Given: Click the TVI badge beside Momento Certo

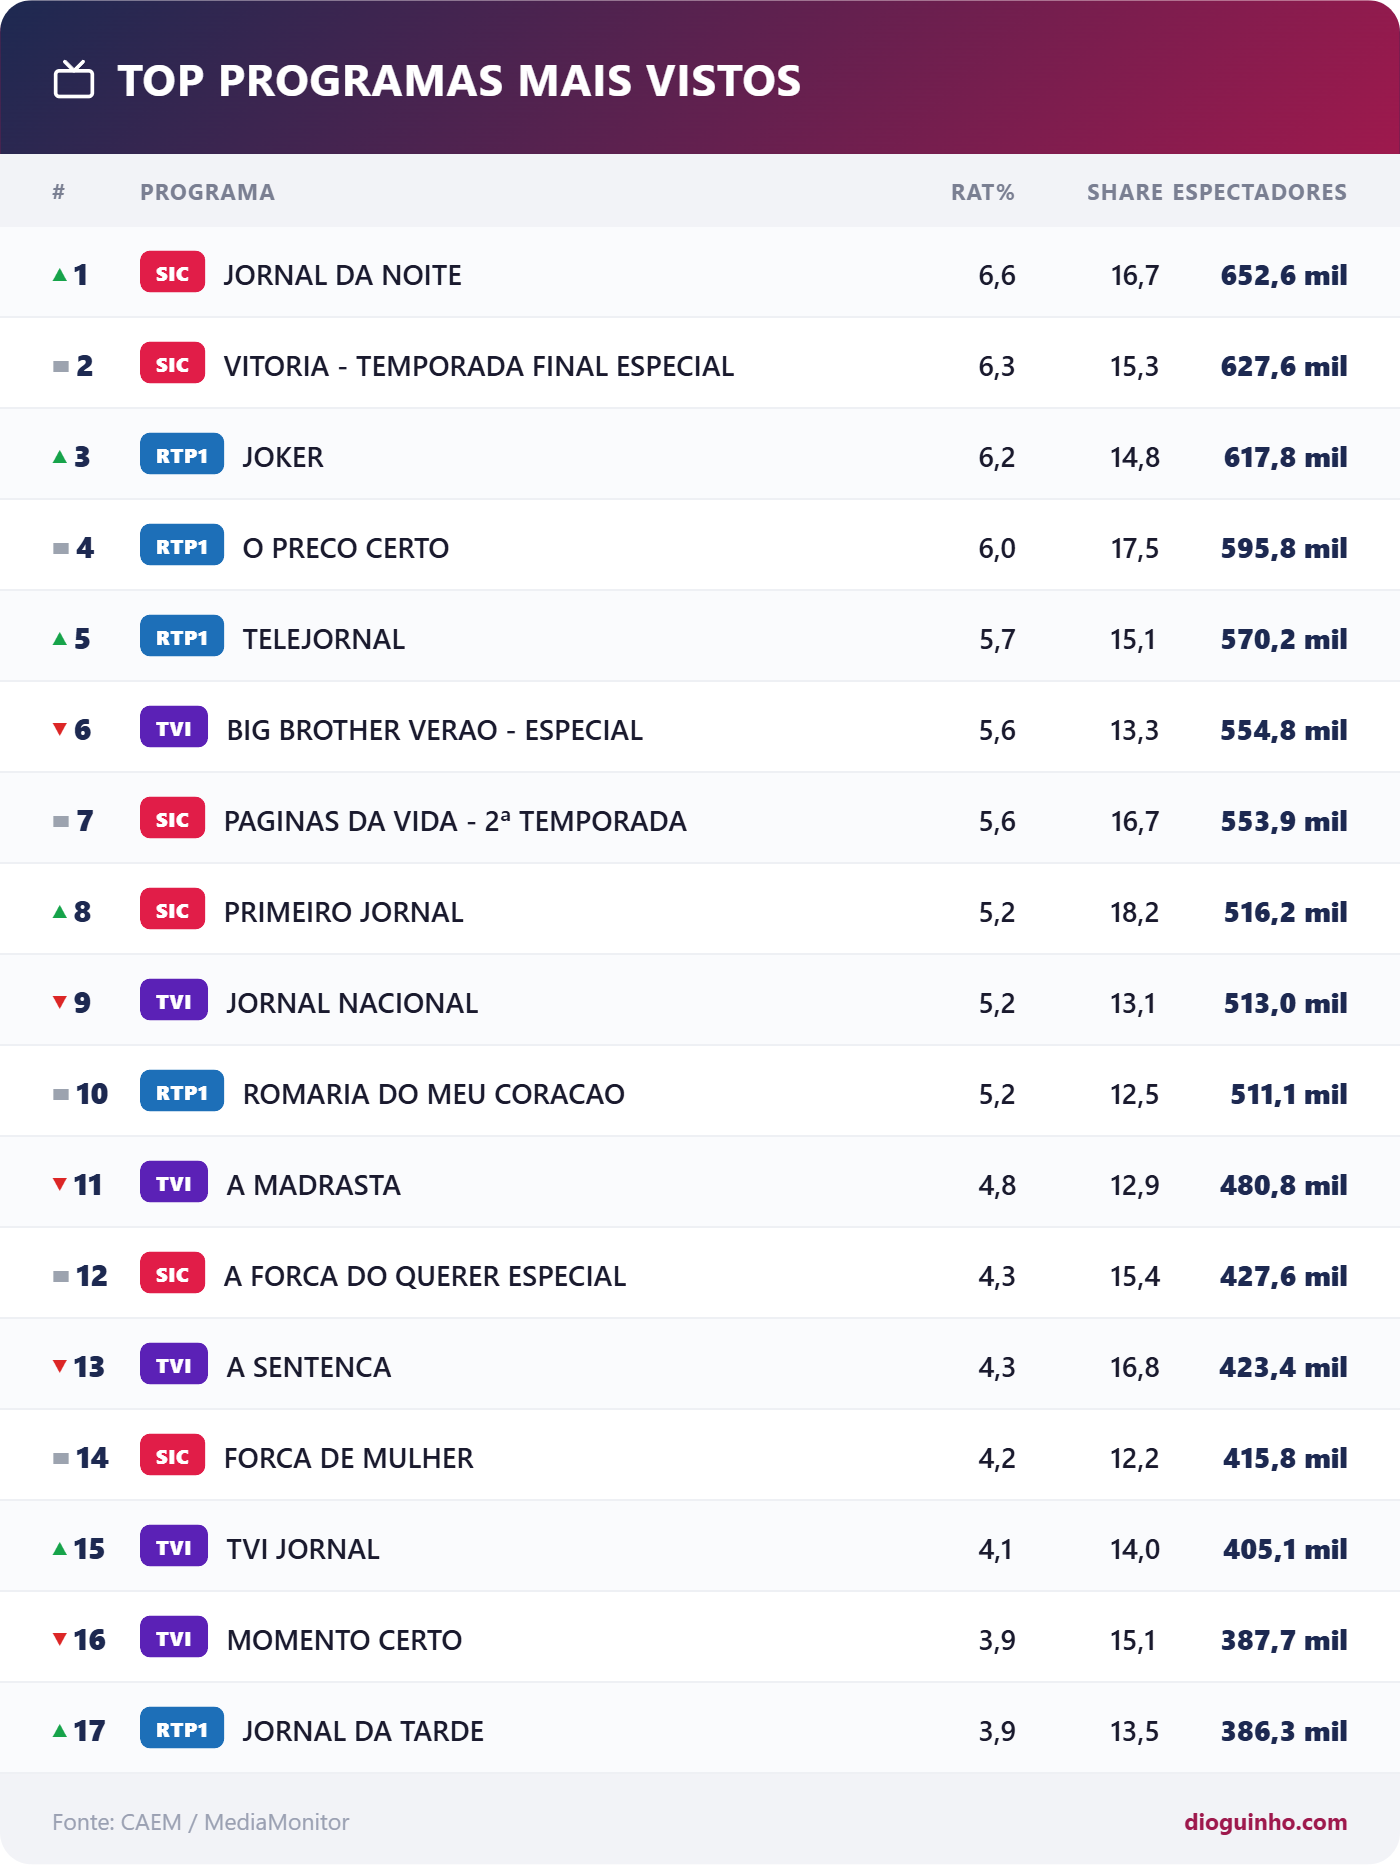Looking at the screenshot, I should [x=174, y=1638].
